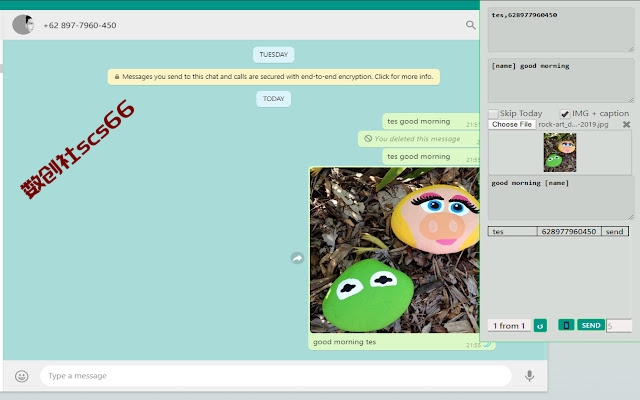Click the green refresh icon in panel
This screenshot has height=400, width=640.
(x=540, y=325)
